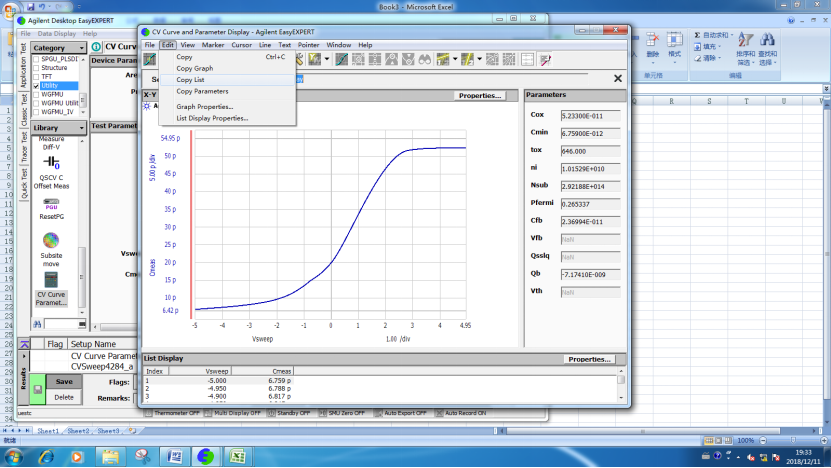831x468 pixels.
Task: Select the ResetPG PGU icon in Library
Action: (51, 204)
